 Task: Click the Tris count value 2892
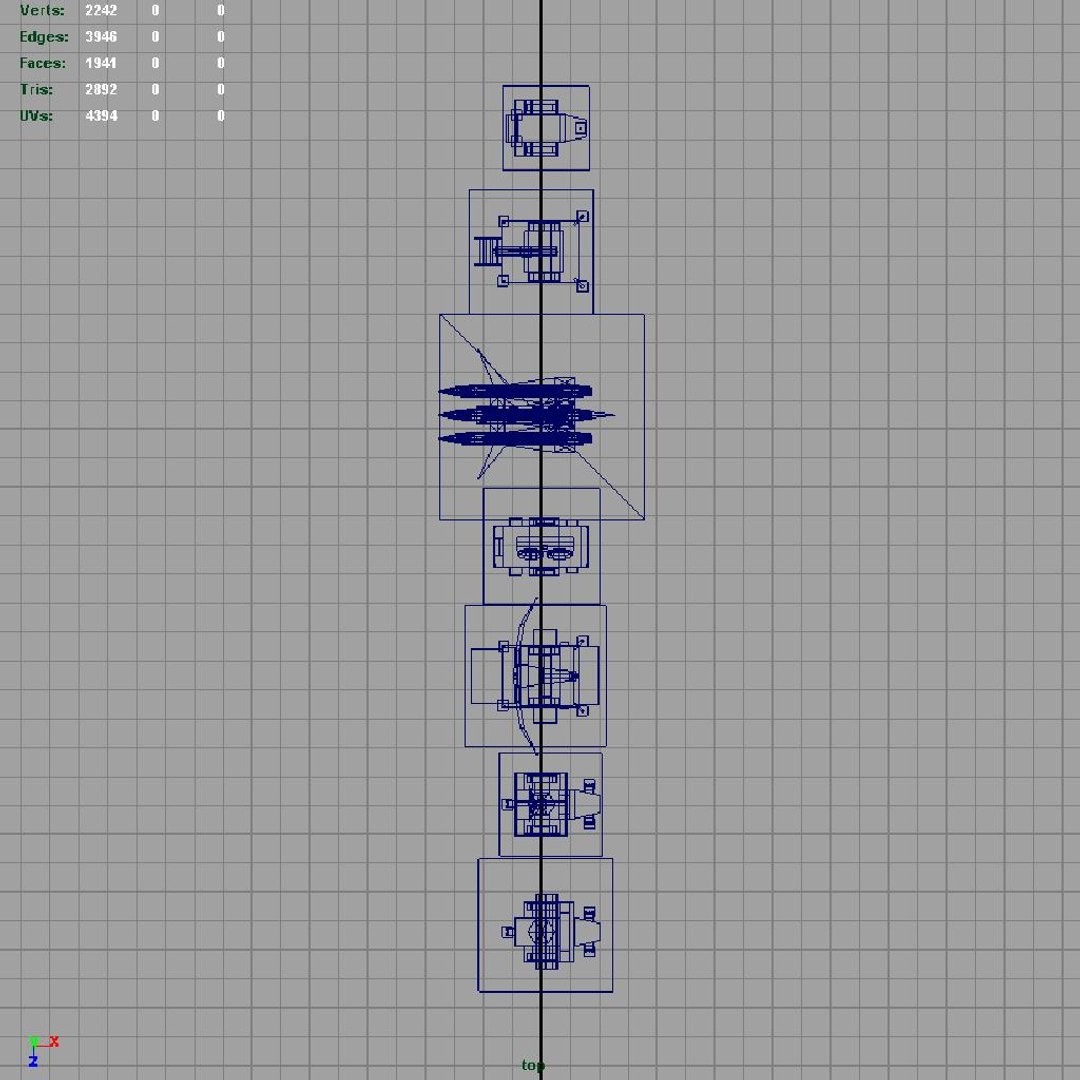(101, 89)
